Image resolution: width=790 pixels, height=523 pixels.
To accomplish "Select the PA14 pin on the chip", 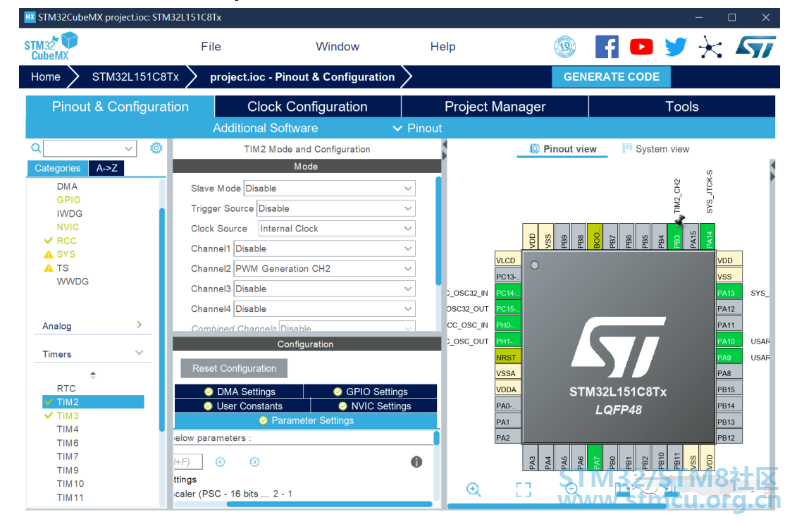I will coord(708,236).
